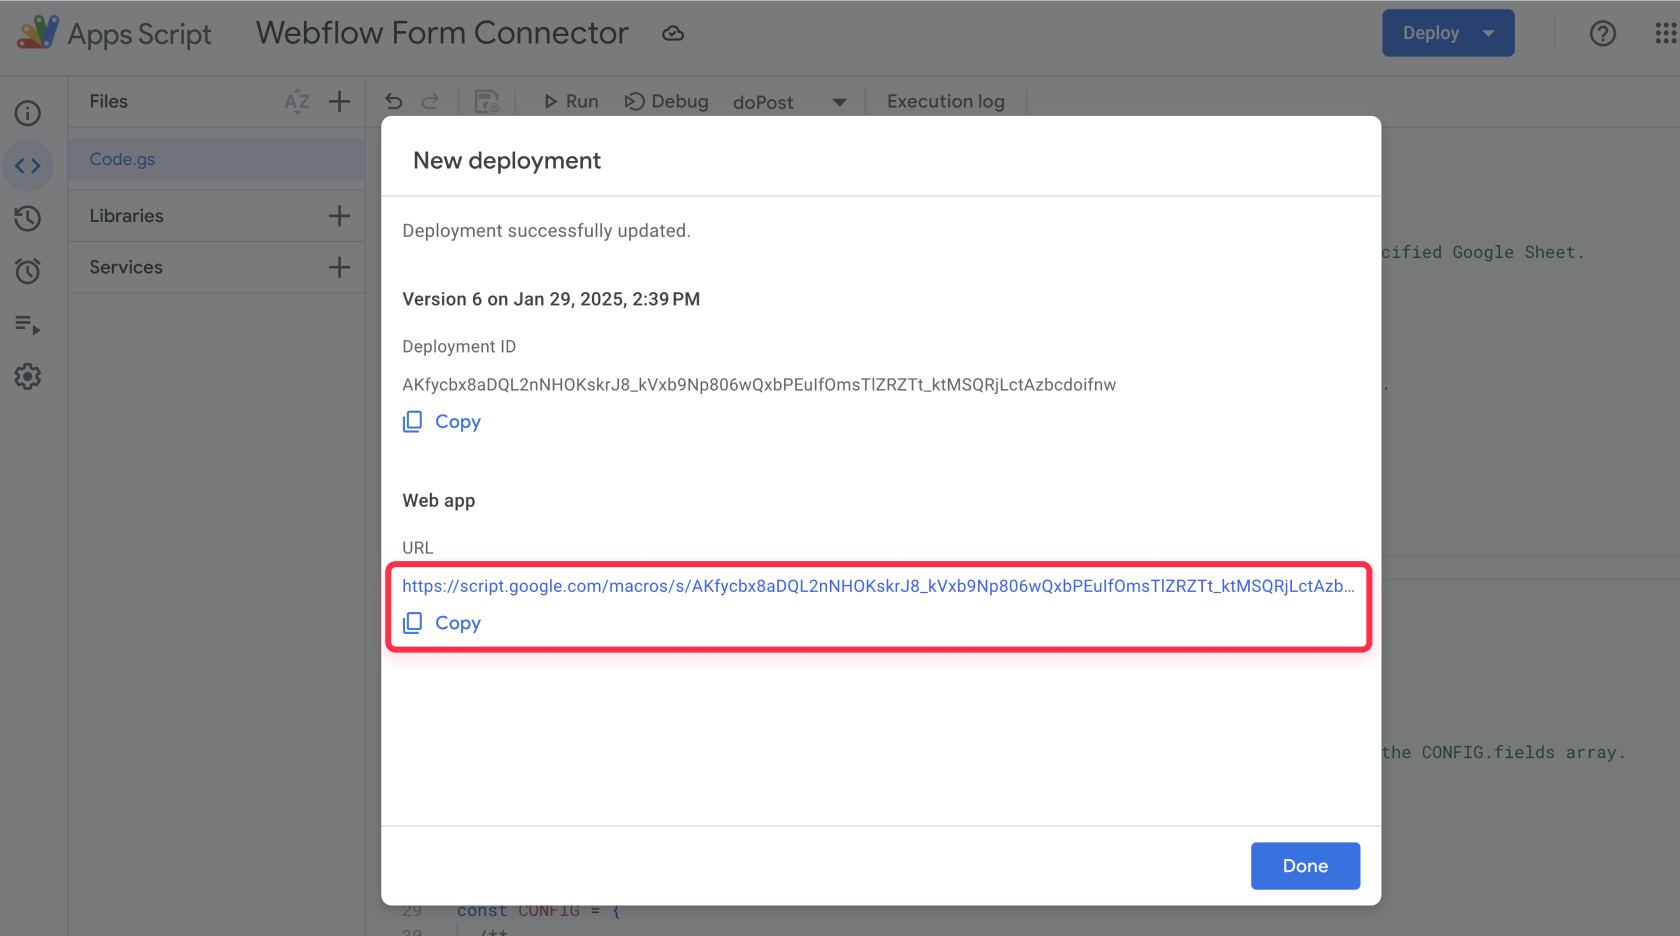
Task: Click Copy text for Web app URL
Action: (x=458, y=623)
